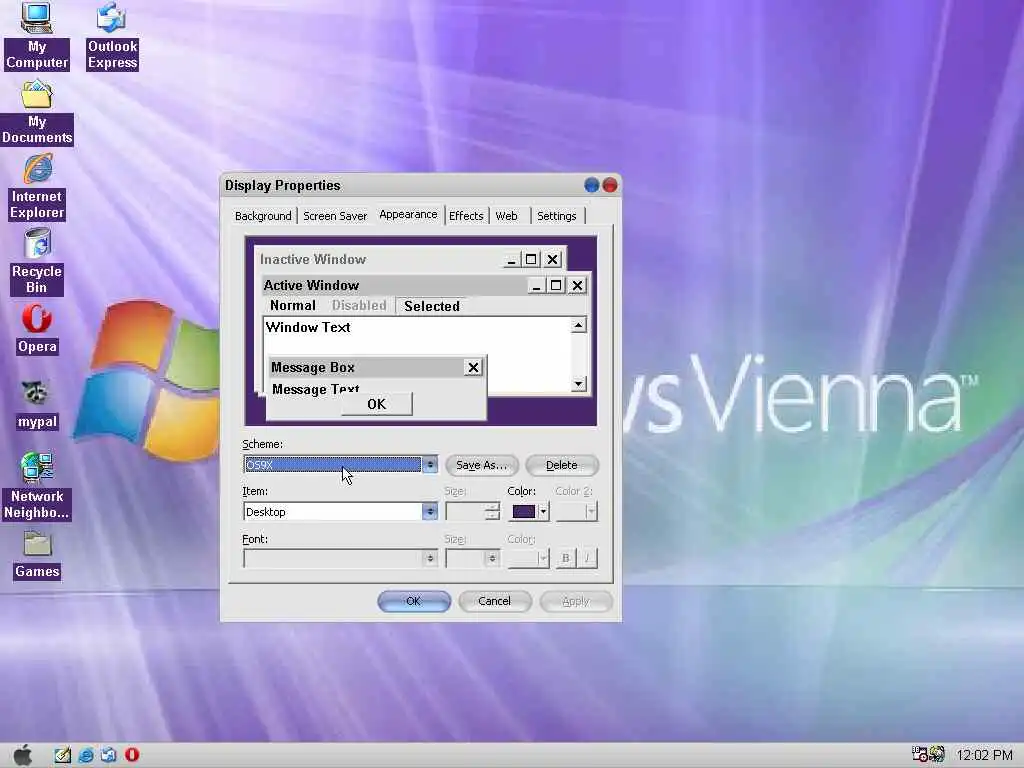Toggle the Bold font button
This screenshot has height=768, width=1024.
point(566,558)
